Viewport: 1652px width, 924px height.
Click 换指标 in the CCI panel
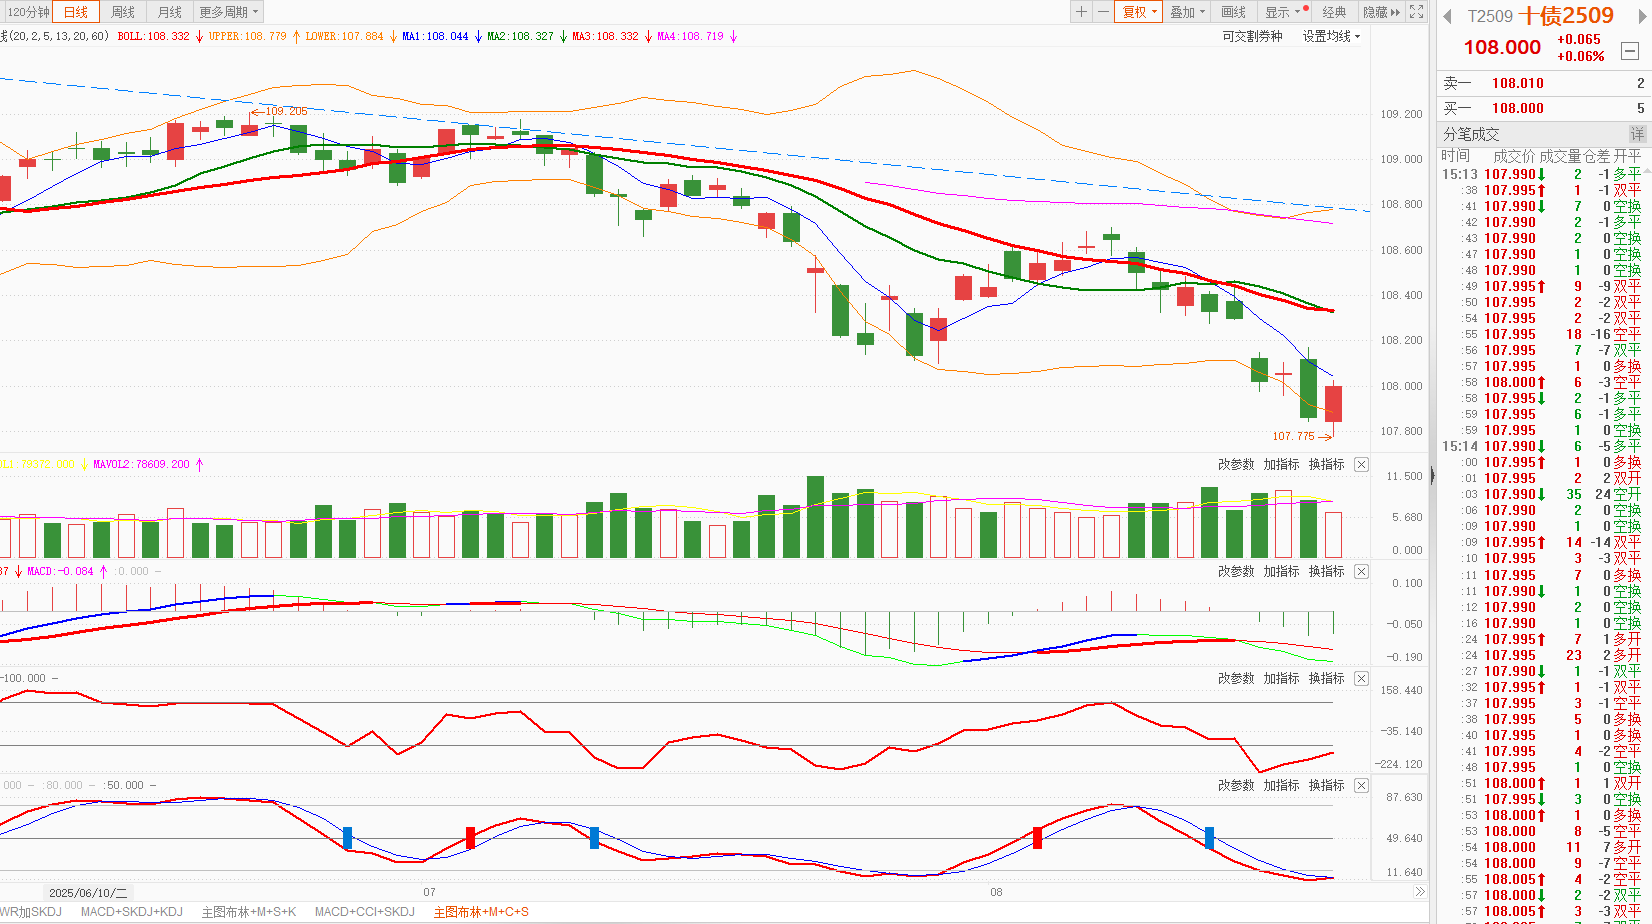click(1327, 678)
